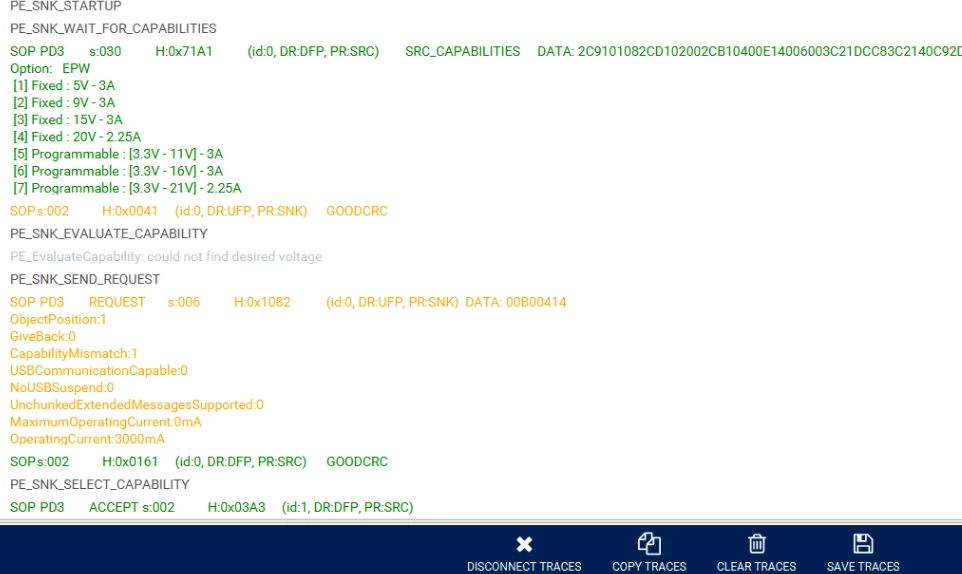Click the NoUSBSuspend:0 line
This screenshot has height=574, width=962.
(61, 388)
